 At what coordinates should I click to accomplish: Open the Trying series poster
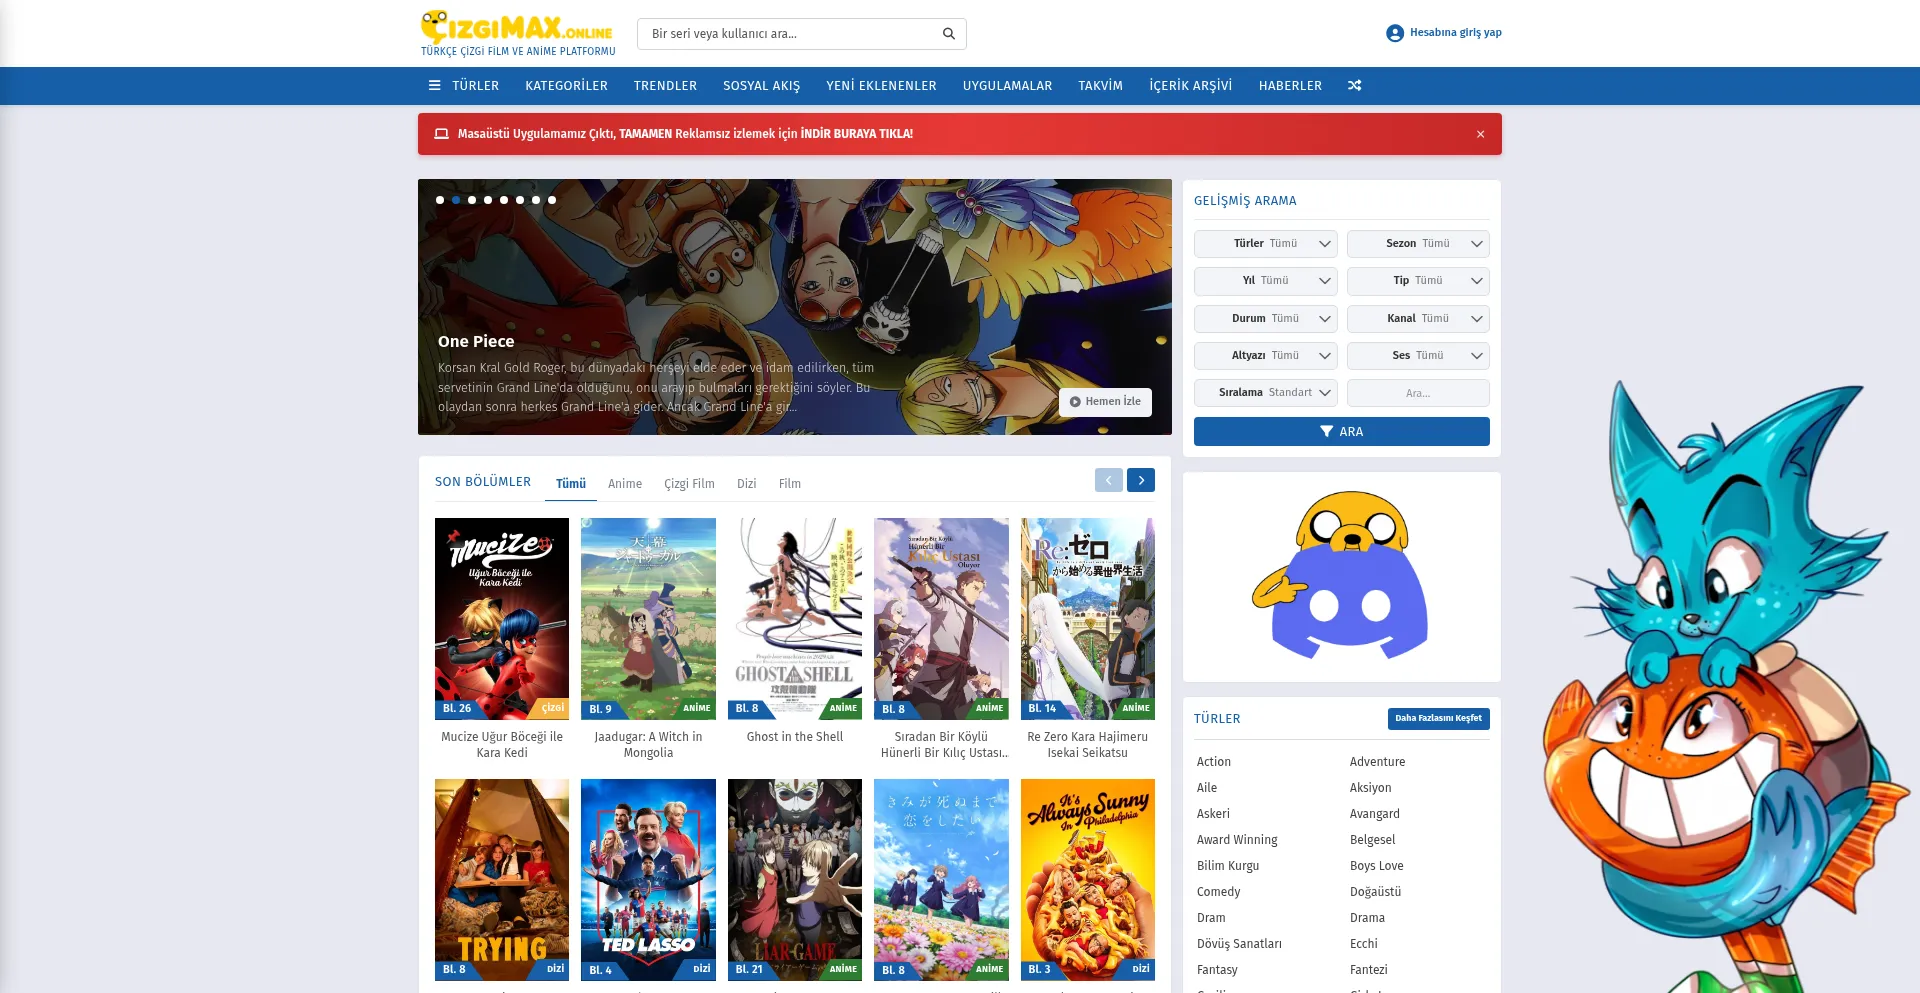point(502,880)
